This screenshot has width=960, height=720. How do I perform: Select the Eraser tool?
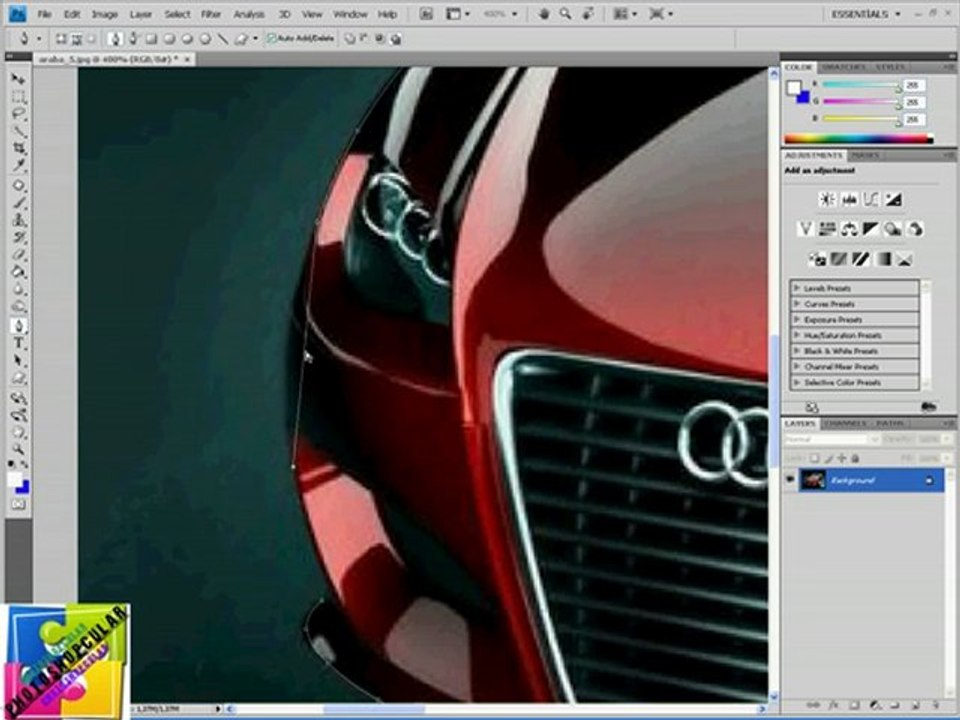pyautogui.click(x=19, y=254)
